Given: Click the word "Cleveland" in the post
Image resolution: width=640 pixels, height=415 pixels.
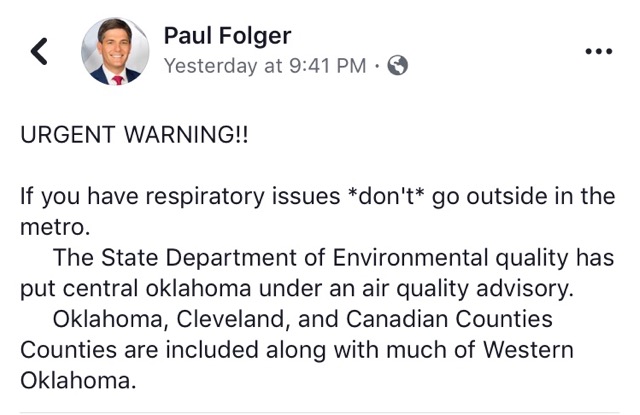Looking at the screenshot, I should (x=231, y=320).
